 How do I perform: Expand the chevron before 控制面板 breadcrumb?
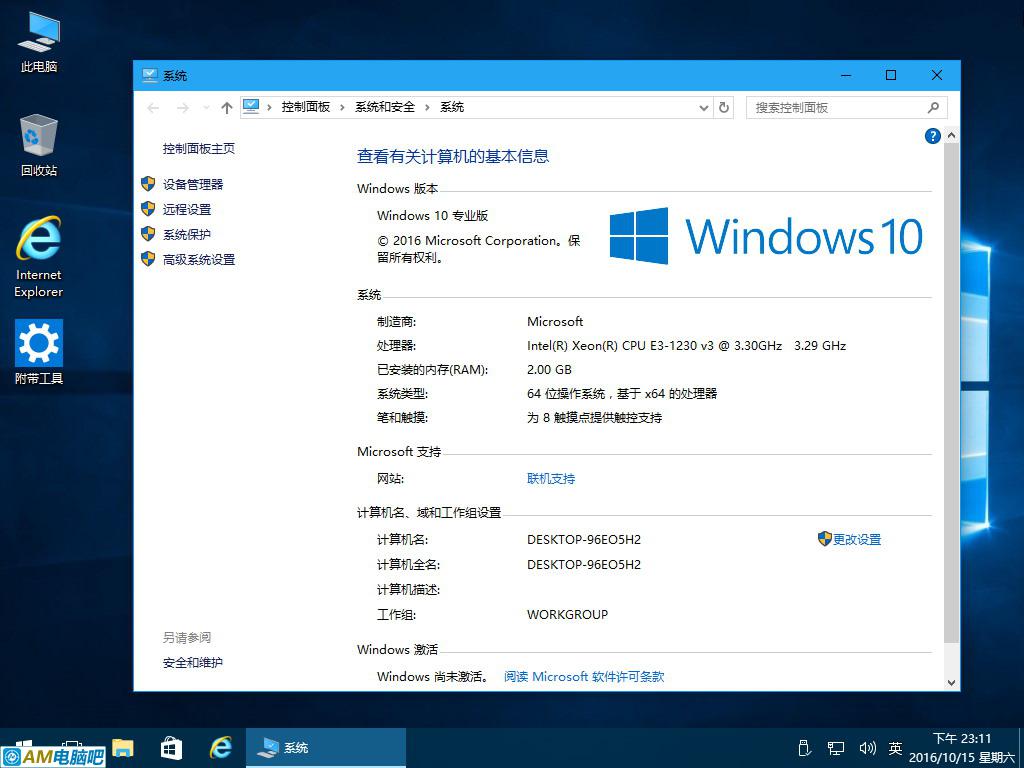[x=269, y=107]
